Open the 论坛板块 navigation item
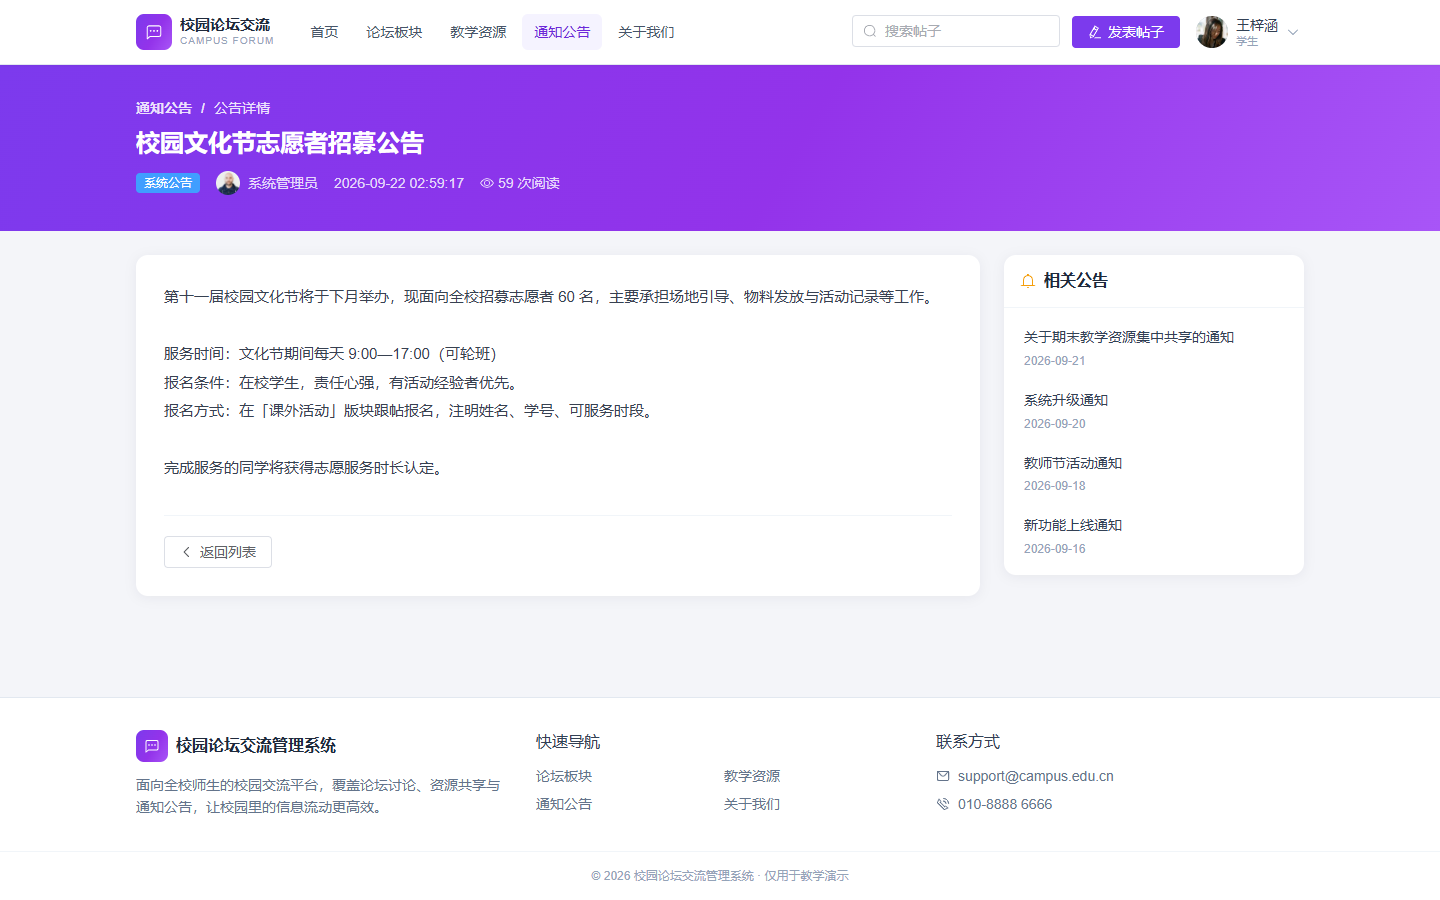The image size is (1440, 900). [x=394, y=32]
